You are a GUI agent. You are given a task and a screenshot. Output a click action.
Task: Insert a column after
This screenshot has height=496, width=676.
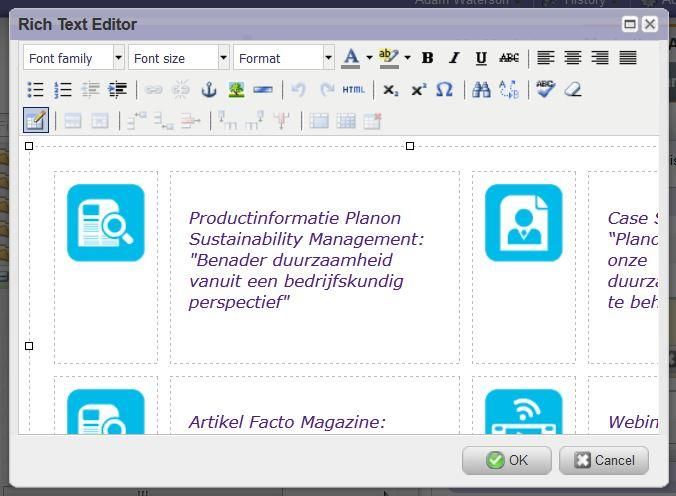254,121
